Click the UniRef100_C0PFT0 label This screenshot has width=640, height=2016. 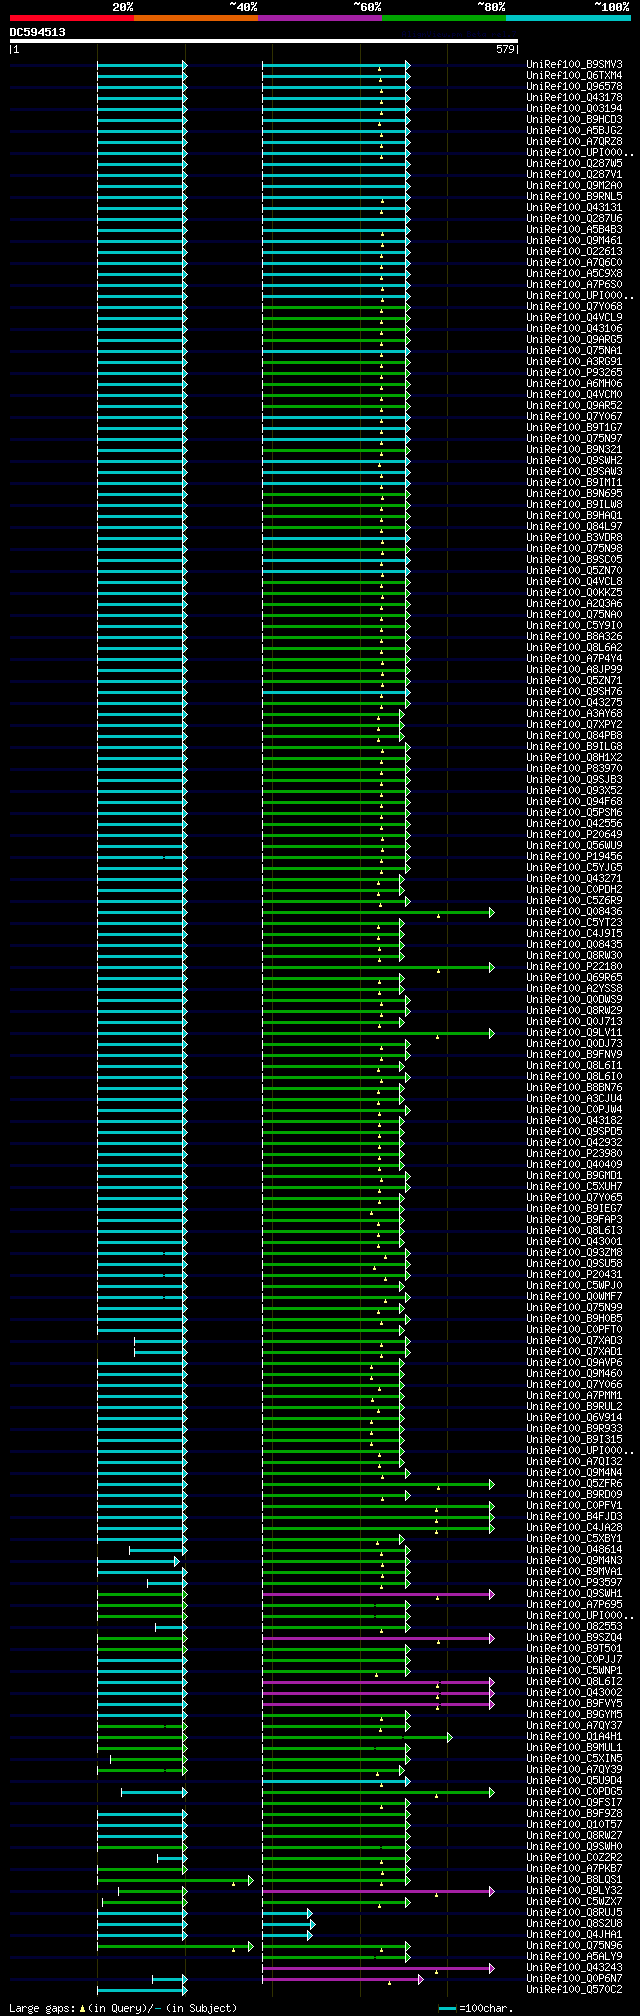pyautogui.click(x=574, y=1329)
